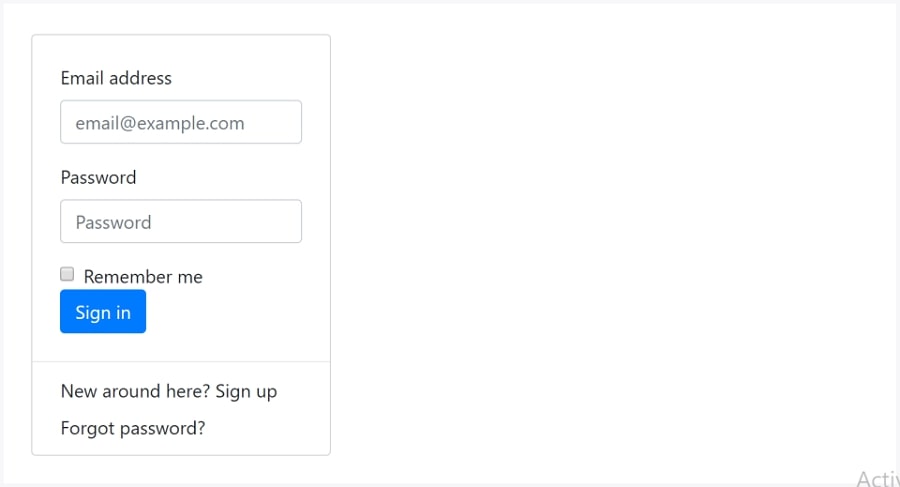The width and height of the screenshot is (900, 487).
Task: Open the New around here? Sign up link
Action: coord(168,391)
